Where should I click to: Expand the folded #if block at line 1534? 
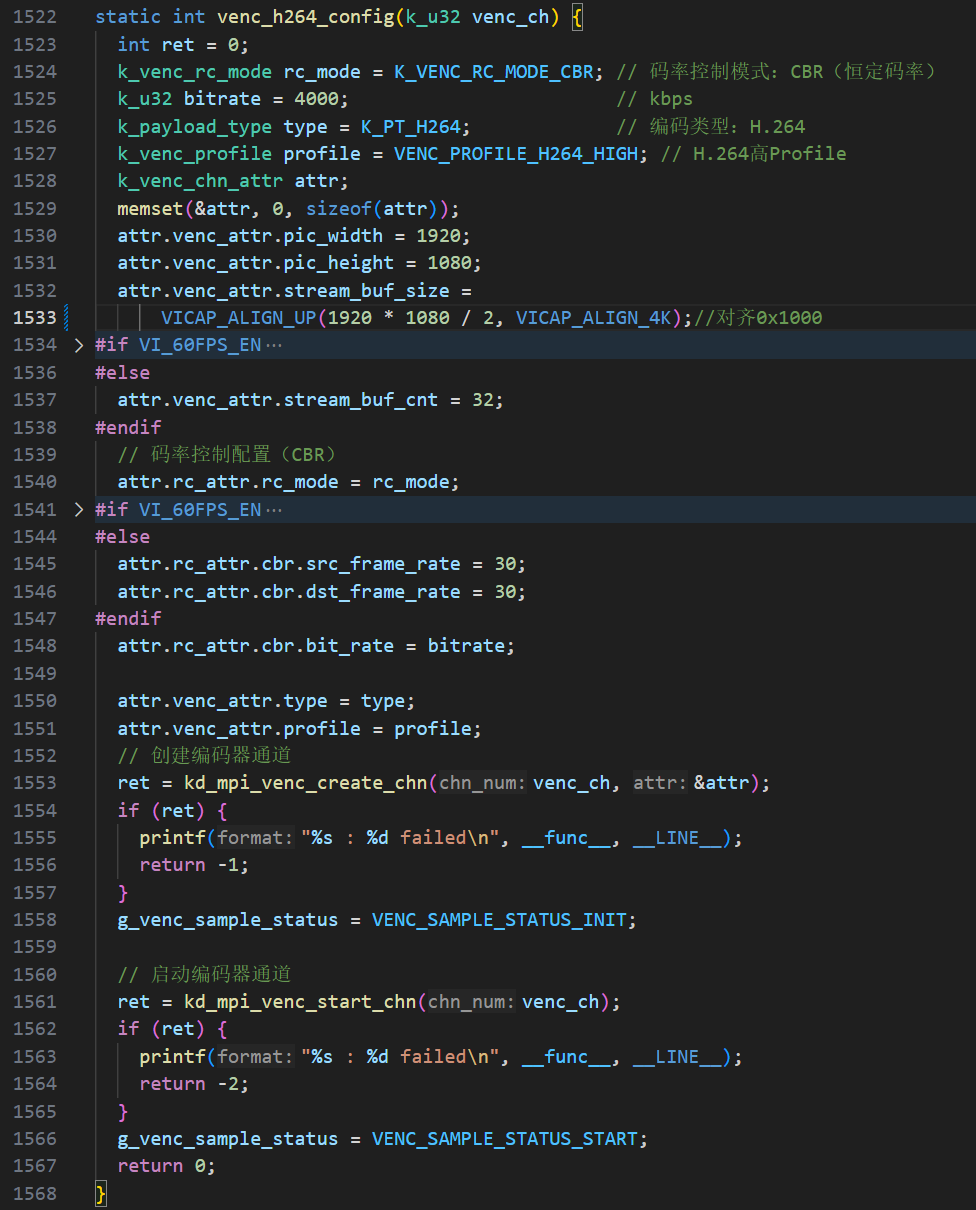point(80,345)
